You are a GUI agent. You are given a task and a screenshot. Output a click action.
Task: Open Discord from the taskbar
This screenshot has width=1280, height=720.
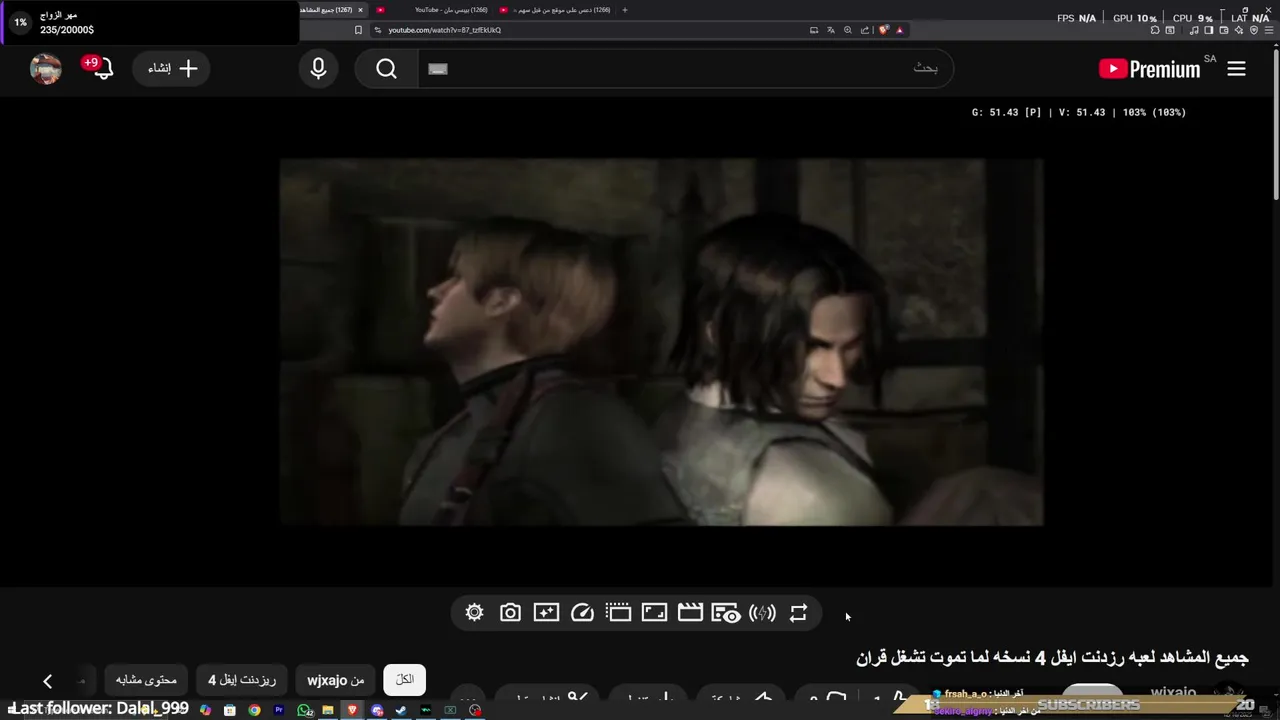[377, 710]
